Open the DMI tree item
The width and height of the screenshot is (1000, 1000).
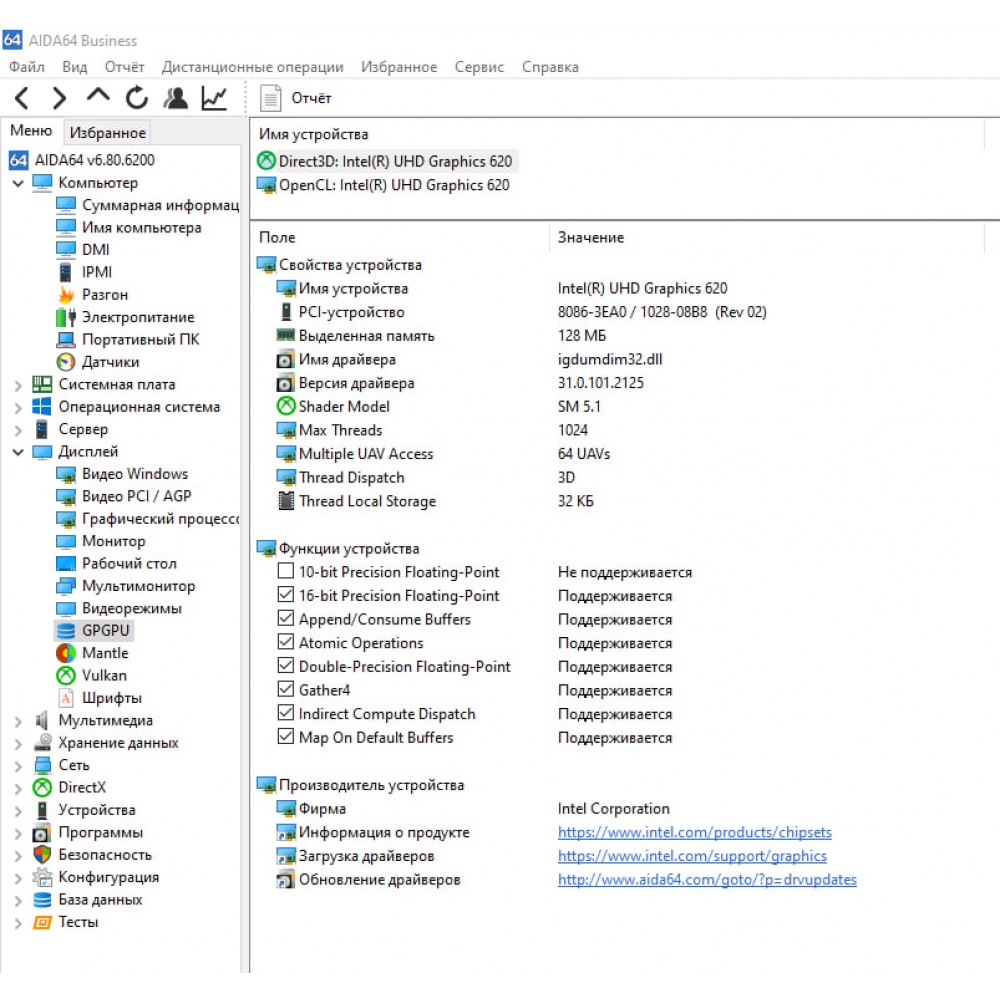[83, 249]
